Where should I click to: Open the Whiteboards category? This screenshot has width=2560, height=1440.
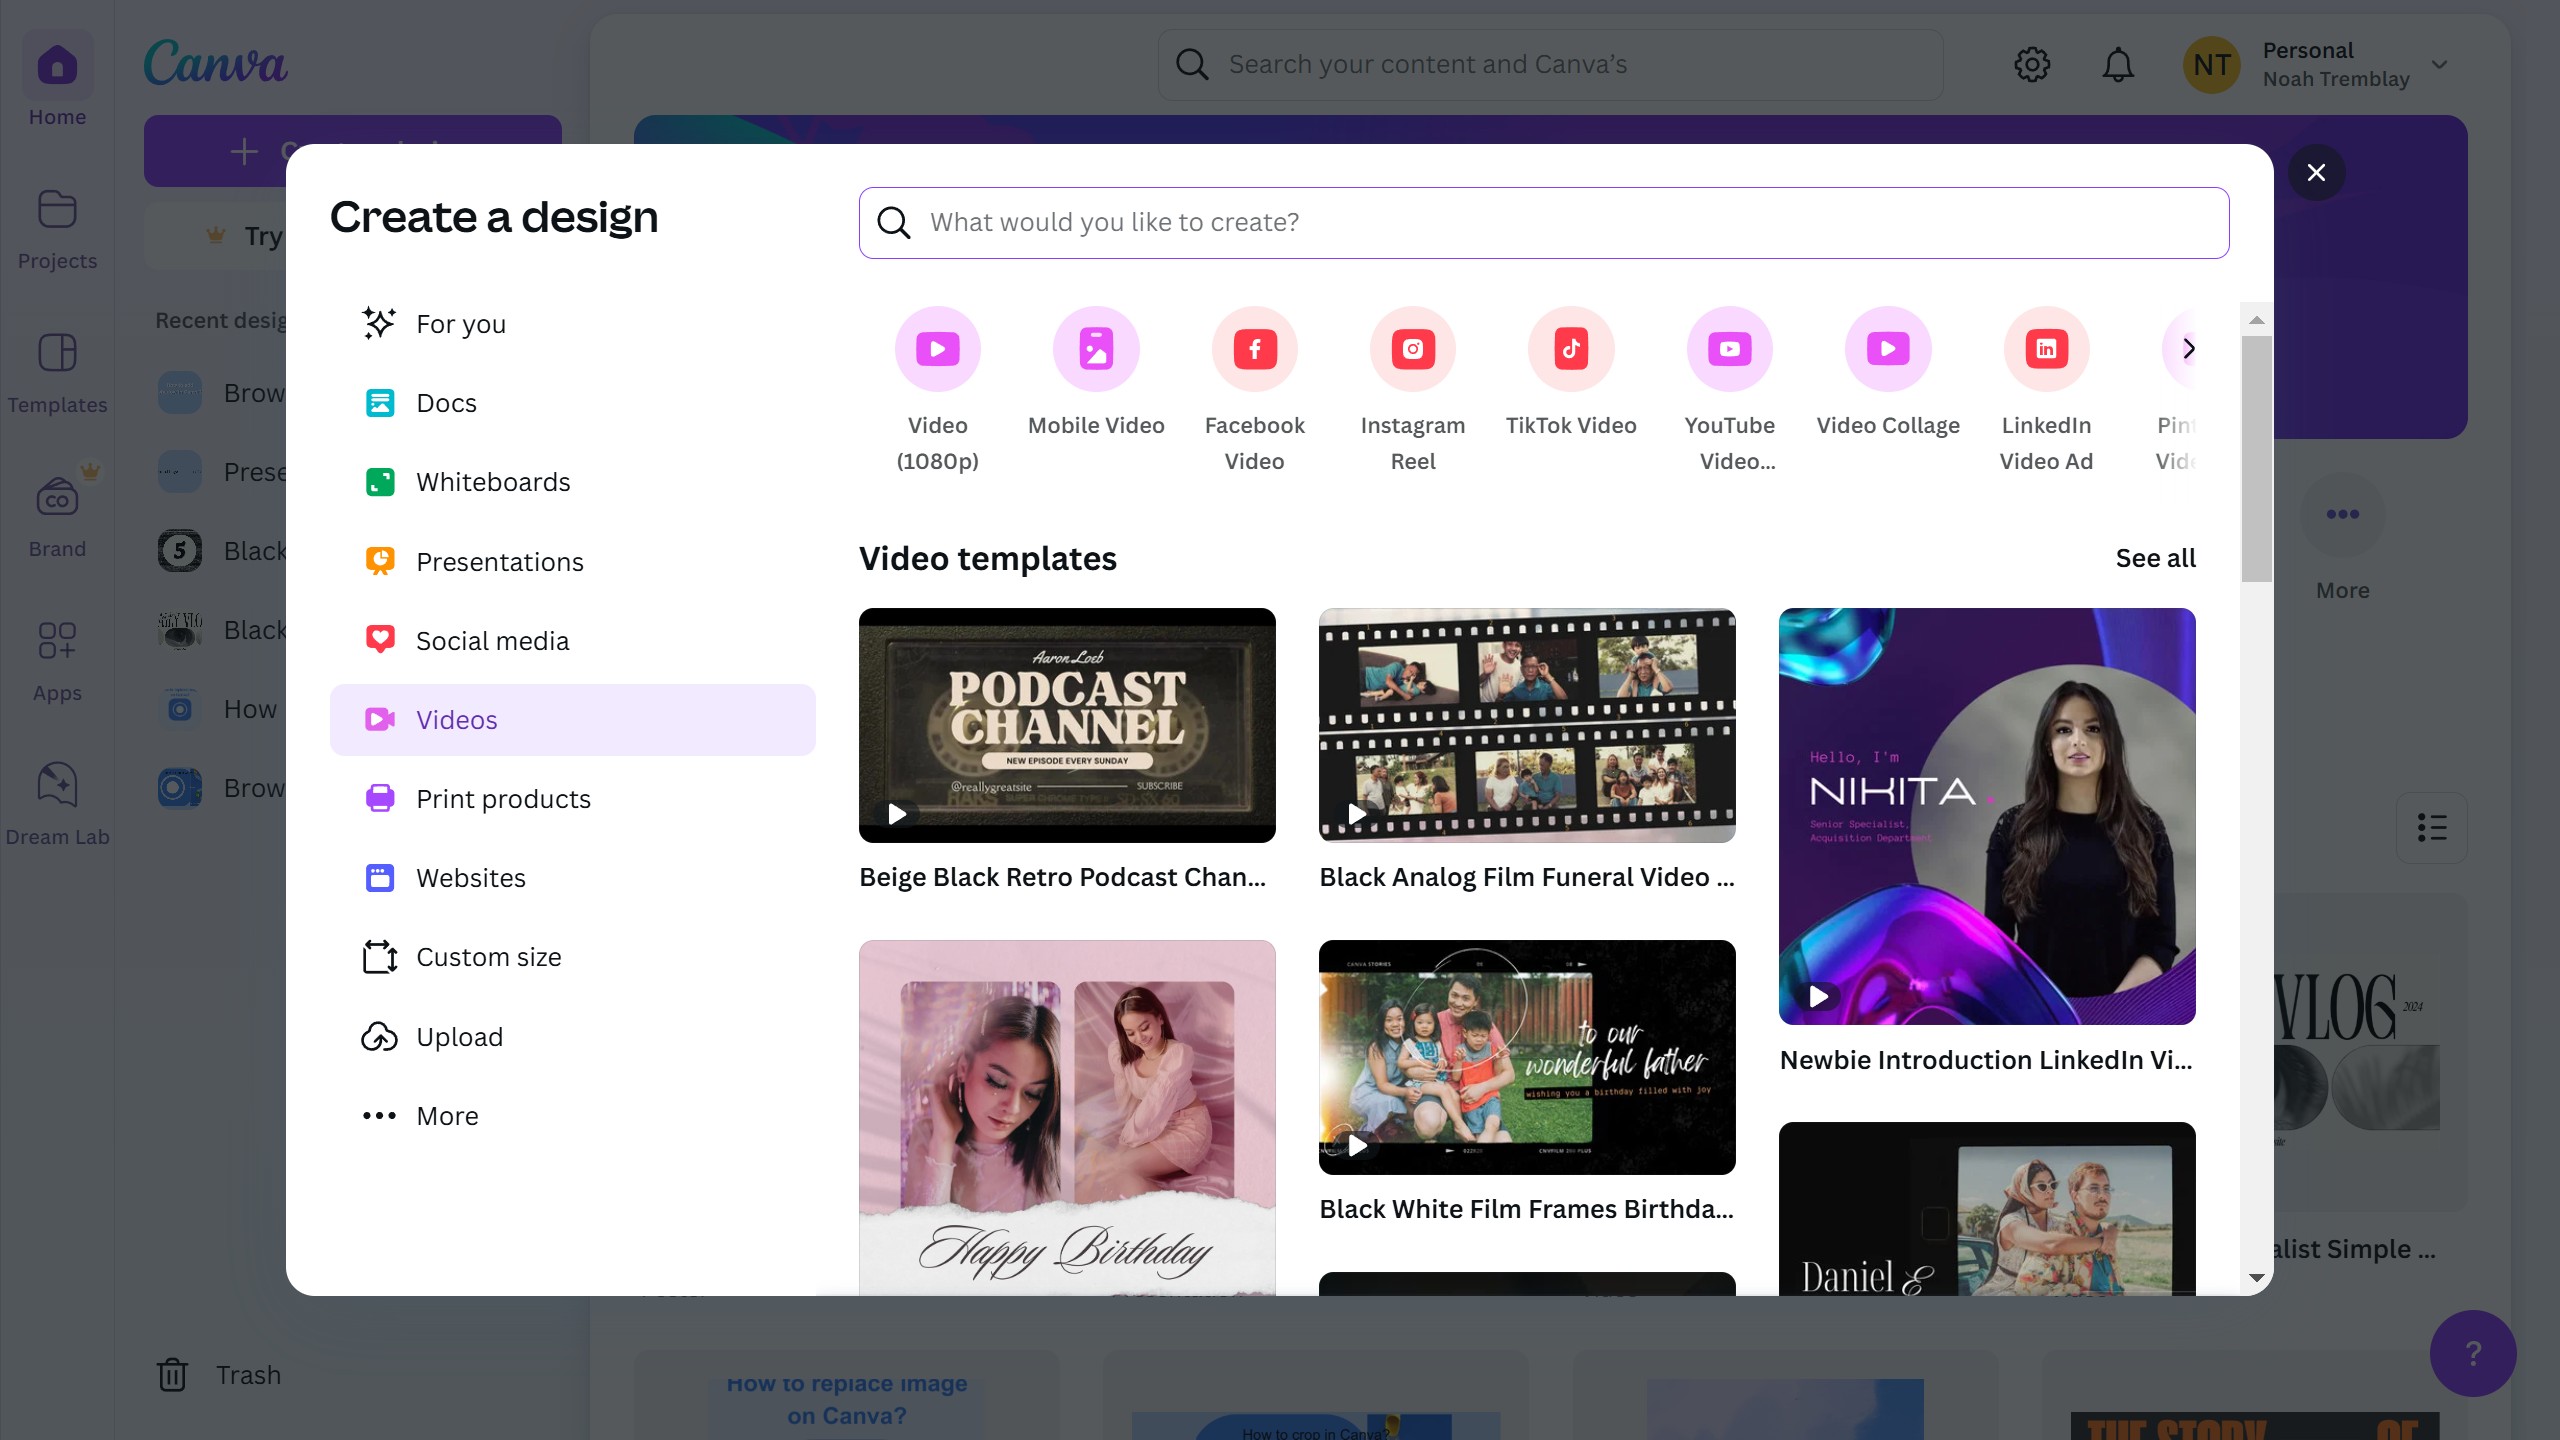(492, 482)
